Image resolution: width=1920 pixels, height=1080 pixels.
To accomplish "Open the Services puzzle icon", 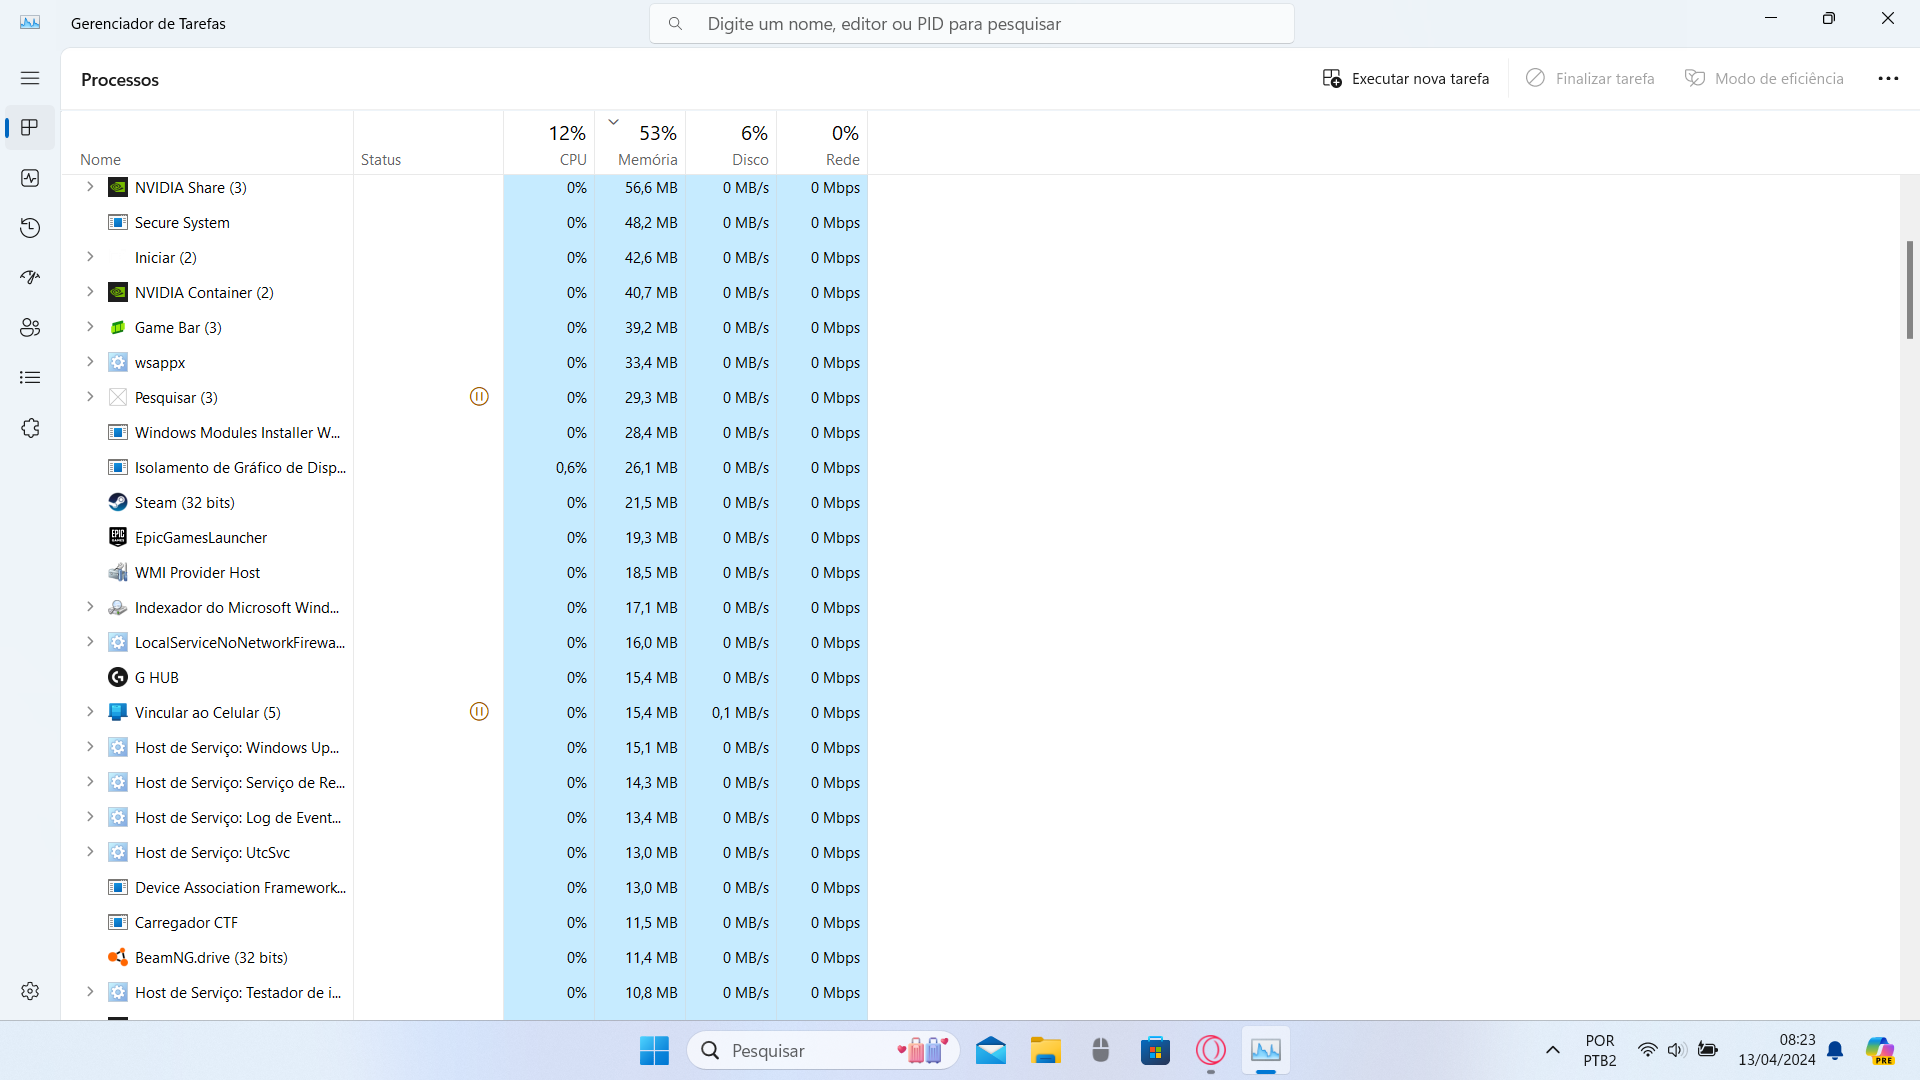I will click(30, 428).
